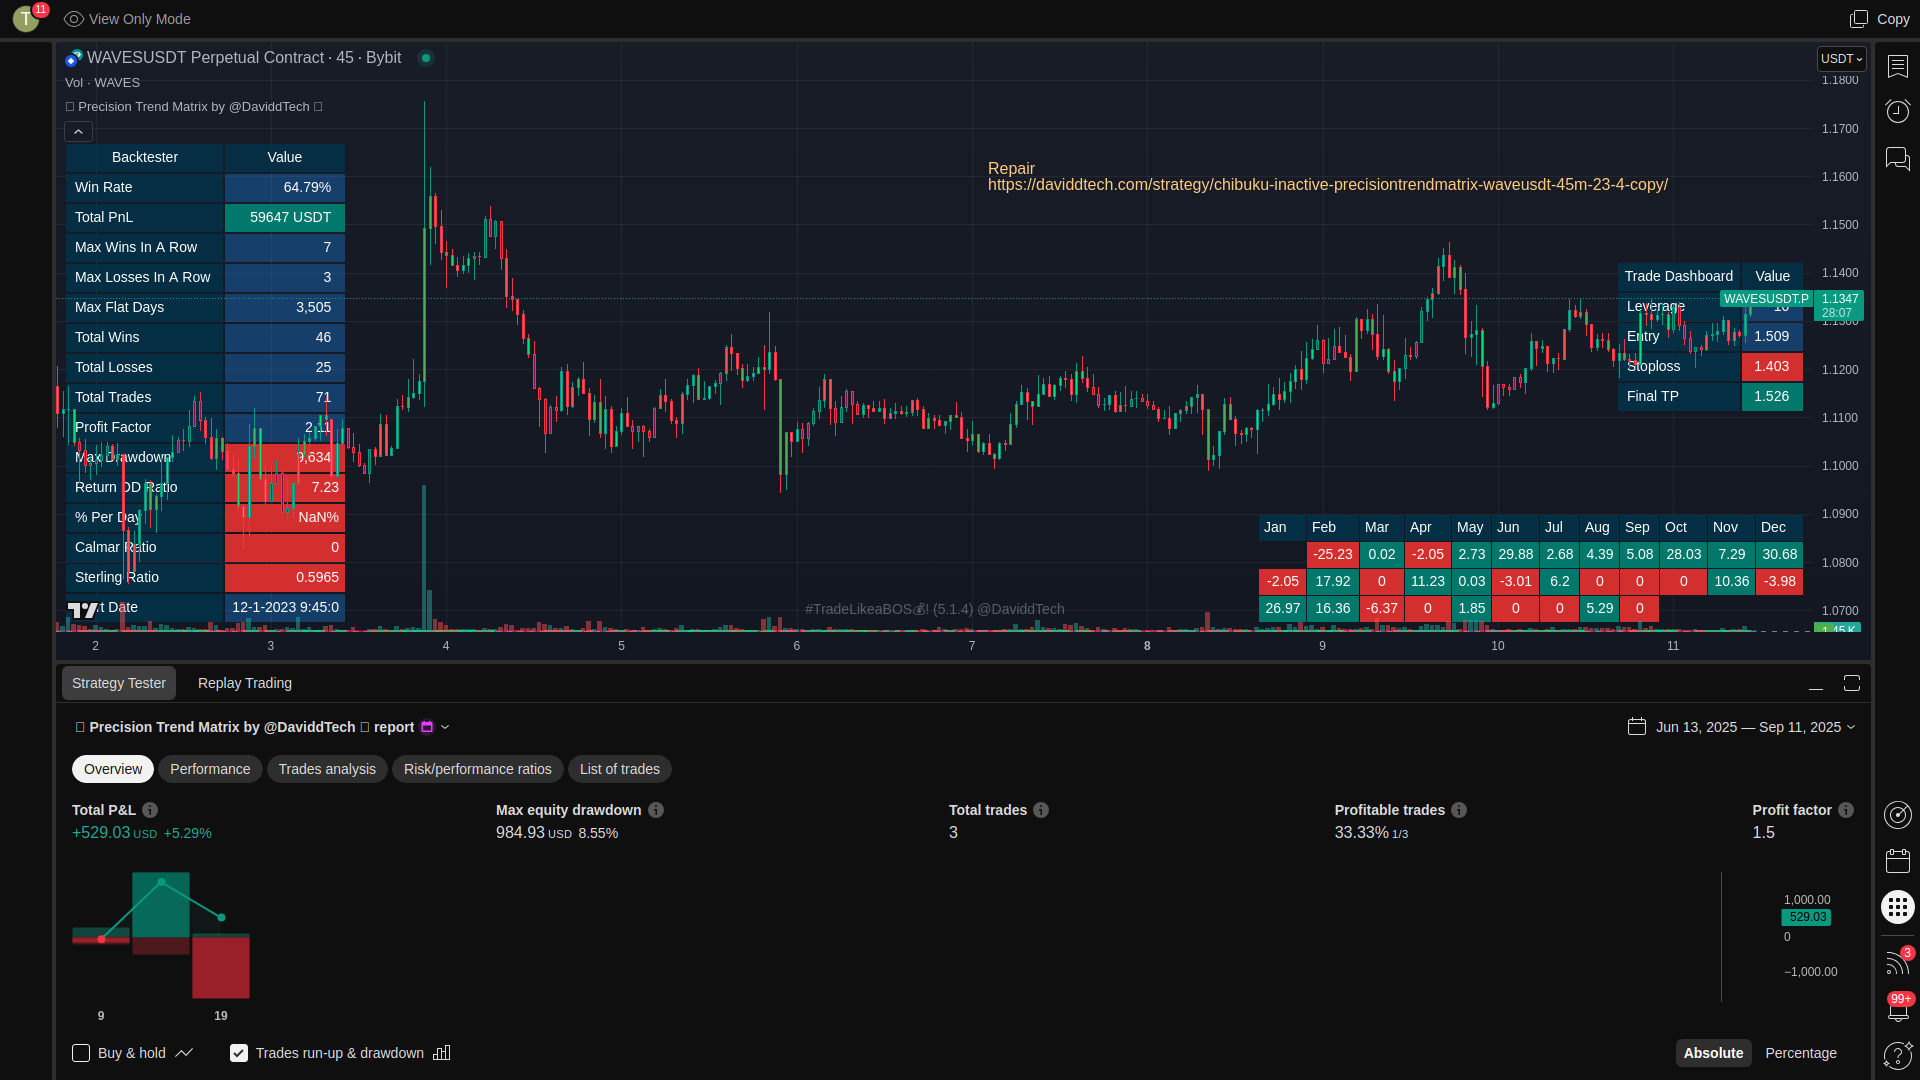Open the Risk/performance ratios tab

(478, 769)
